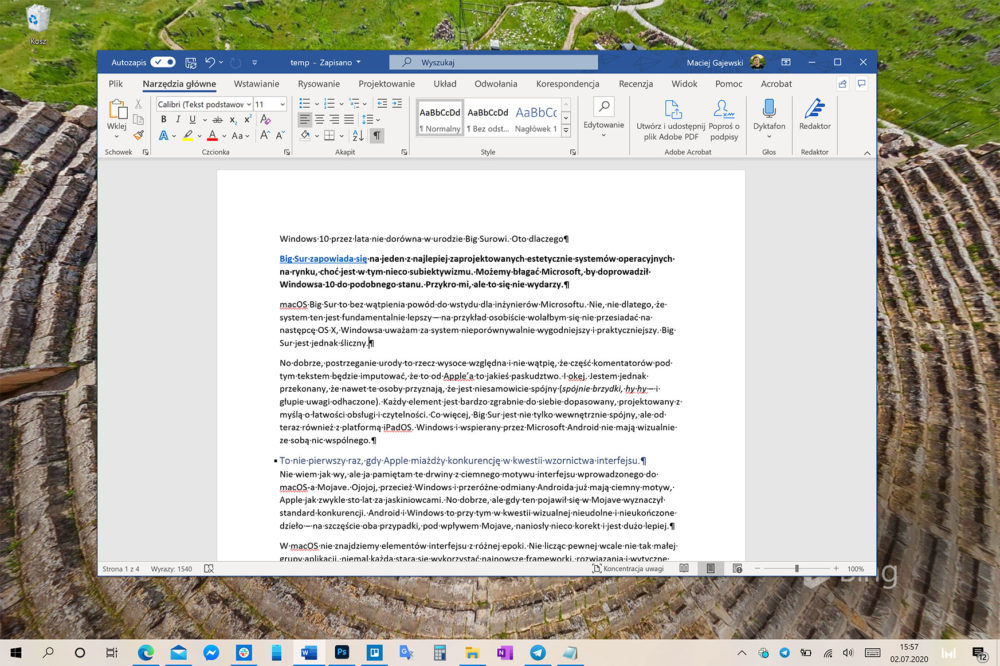
Task: Toggle bold formatting in Czcionka group
Action: pyautogui.click(x=163, y=120)
